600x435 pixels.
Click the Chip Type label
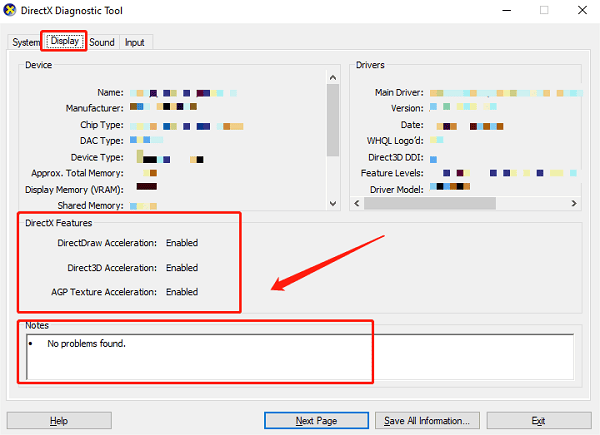click(102, 125)
